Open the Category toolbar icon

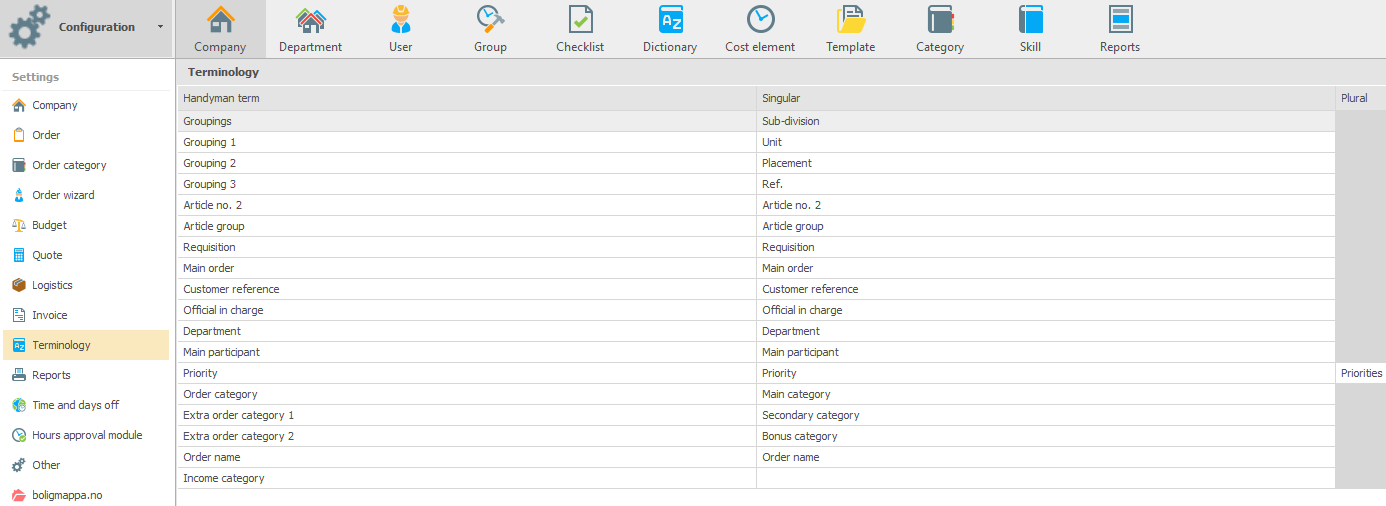click(940, 29)
